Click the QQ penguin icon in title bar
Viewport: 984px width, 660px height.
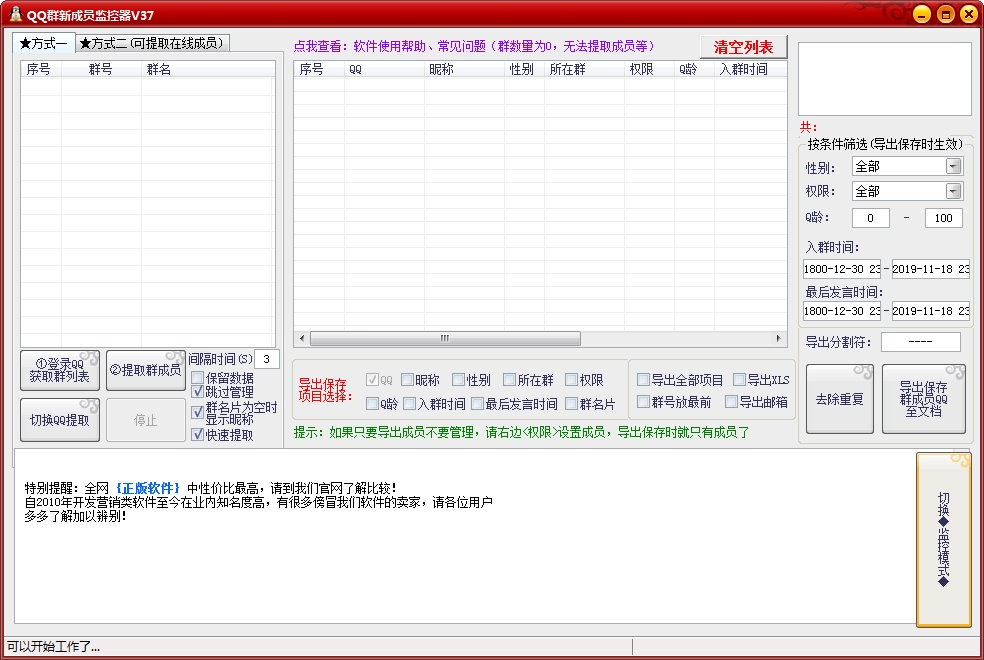coord(15,14)
